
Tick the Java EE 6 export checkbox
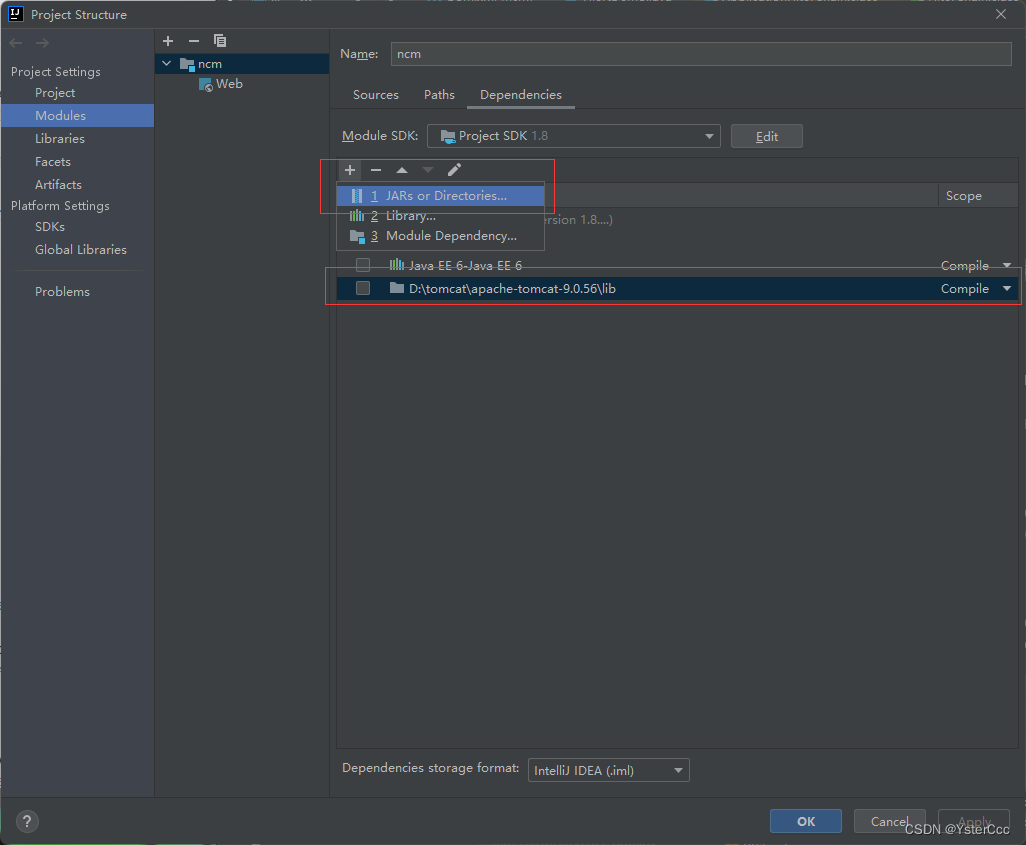tap(363, 265)
